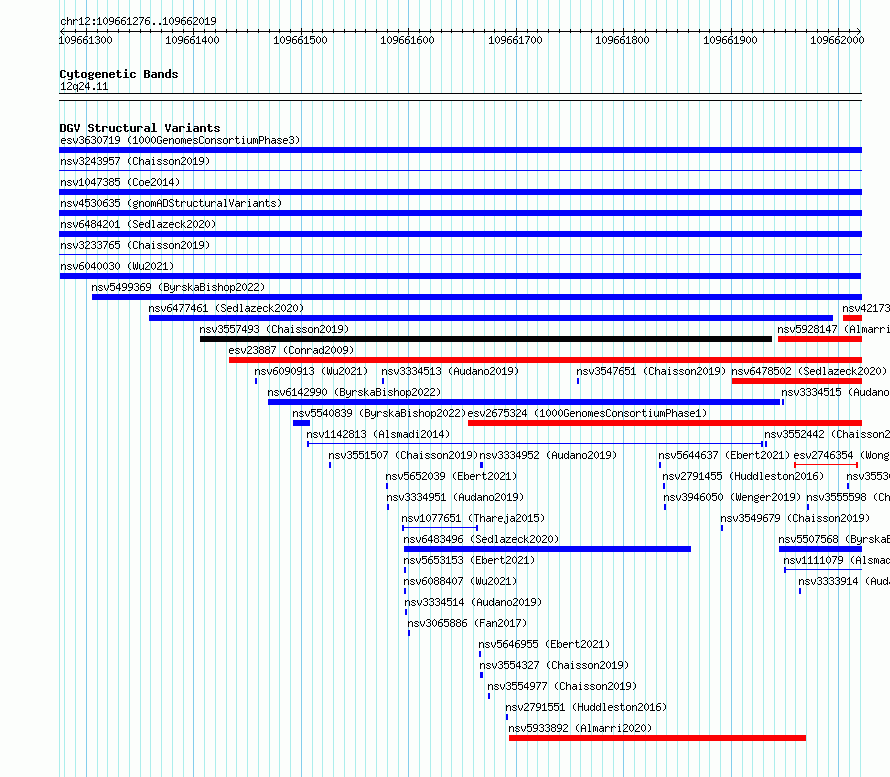Open nsv3554977 (Chaisson2019) variant
Image resolution: width=890 pixels, height=777 pixels.
[562, 686]
